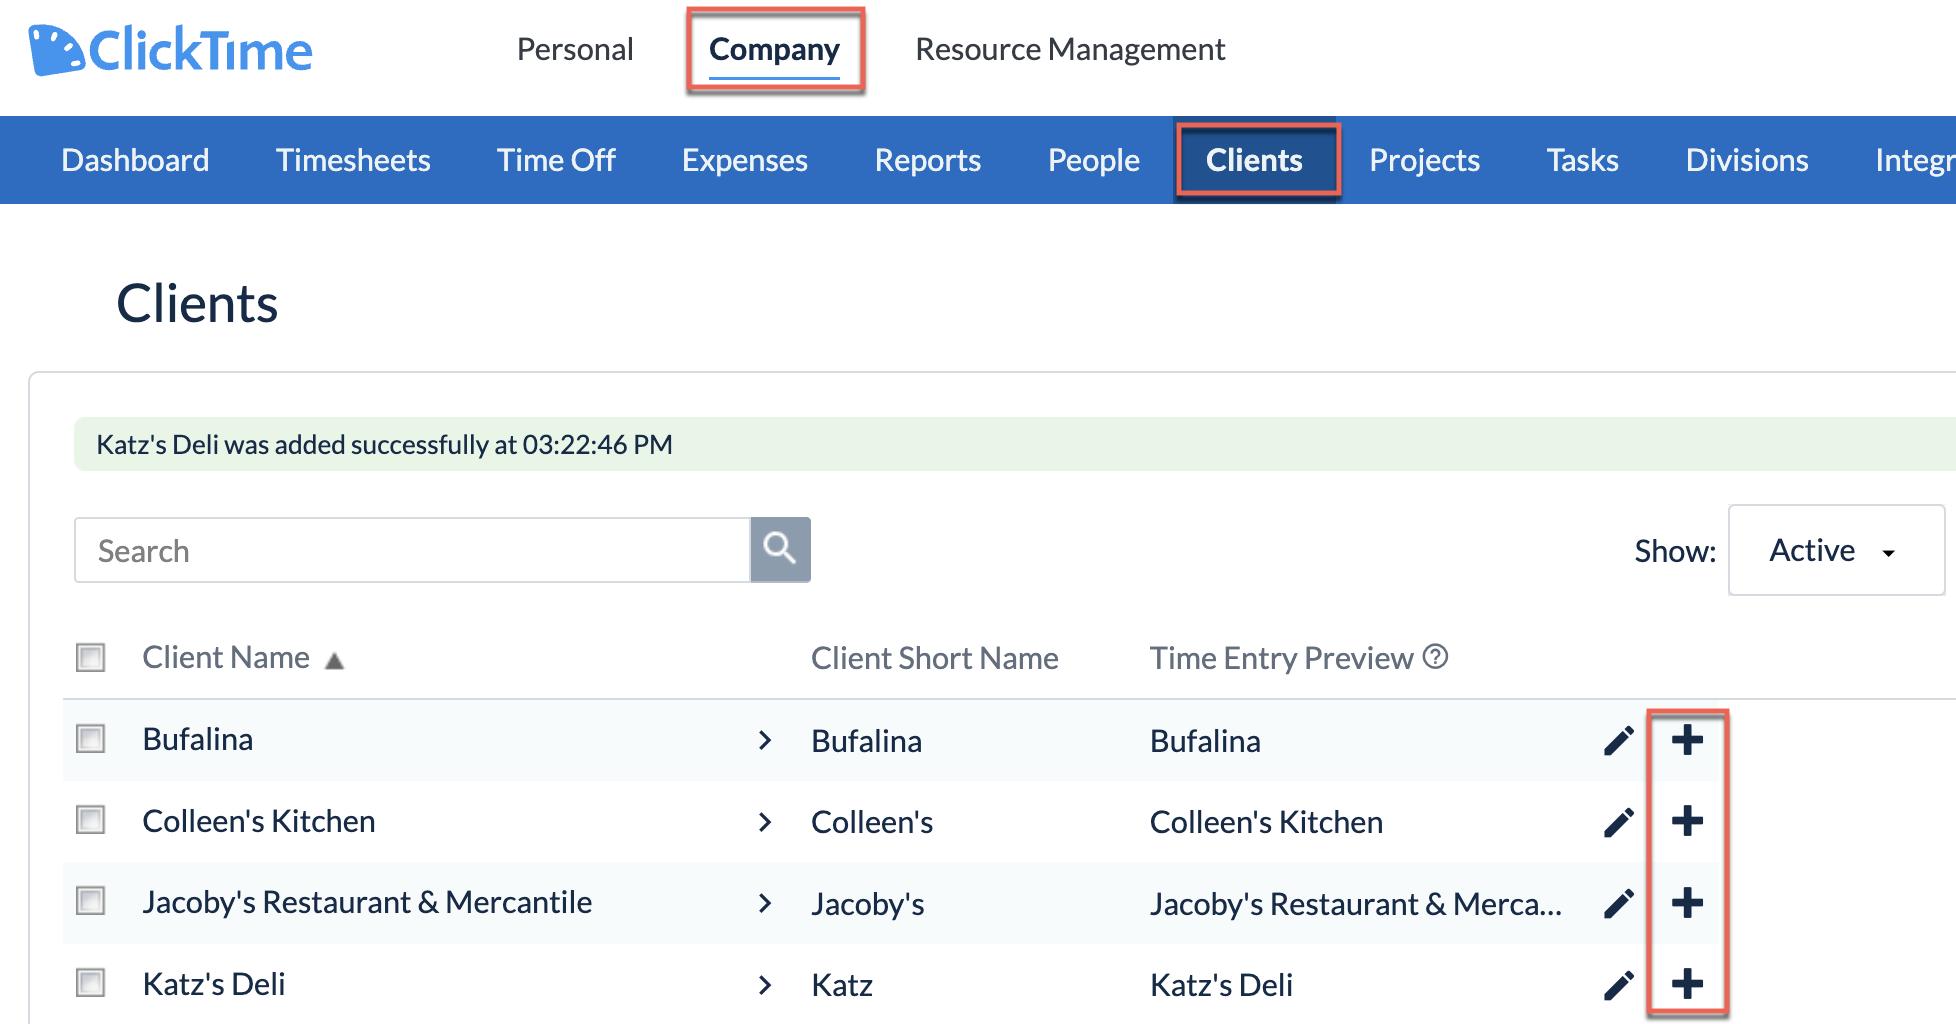Click 'Katz's Deli' in Time Entry Preview column
This screenshot has width=1956, height=1024.
point(1221,985)
